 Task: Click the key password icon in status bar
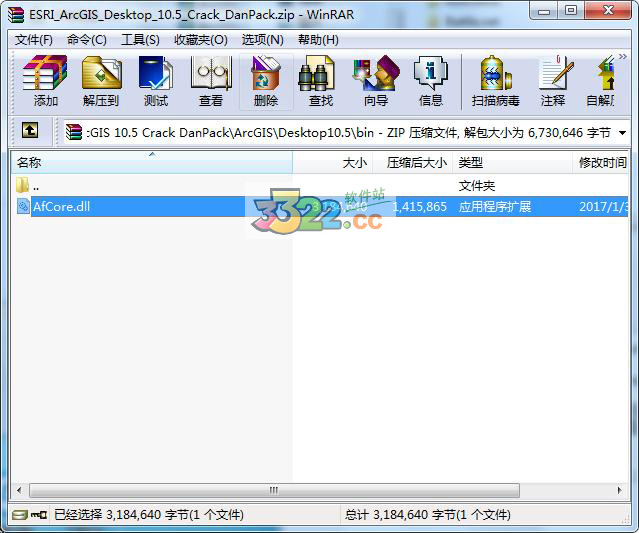39,515
